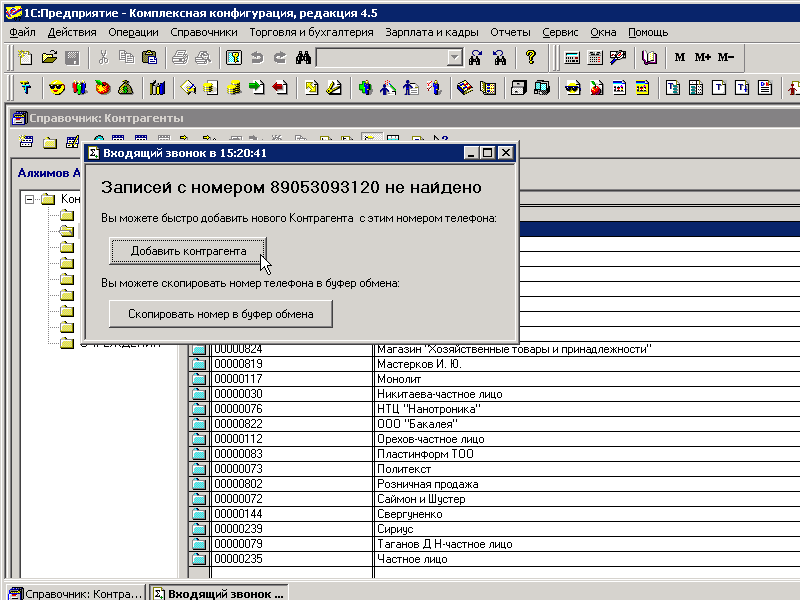Select the Таганов Д Н-частное лицо row
The width and height of the screenshot is (800, 600).
[x=494, y=544]
